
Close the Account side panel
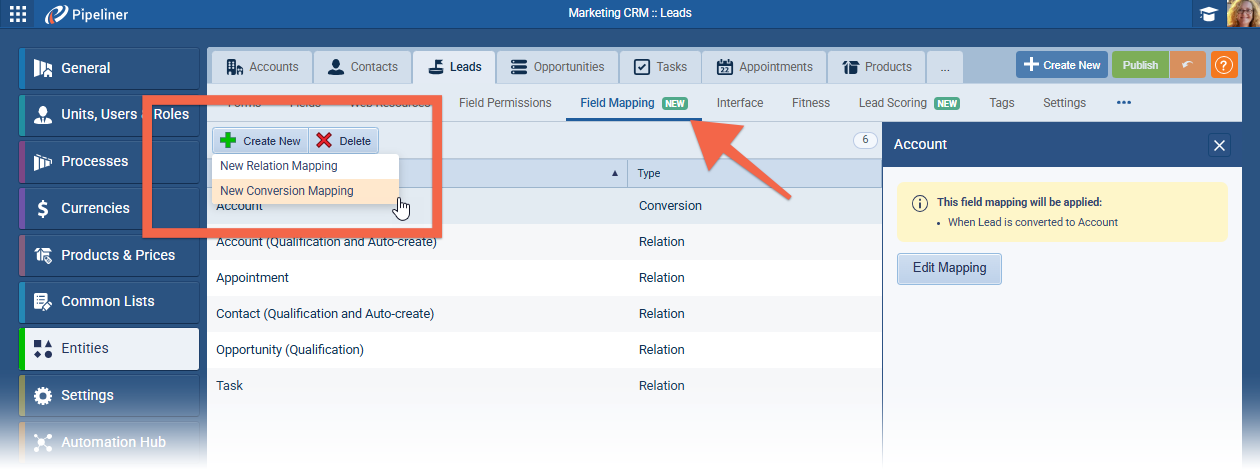pyautogui.click(x=1219, y=145)
